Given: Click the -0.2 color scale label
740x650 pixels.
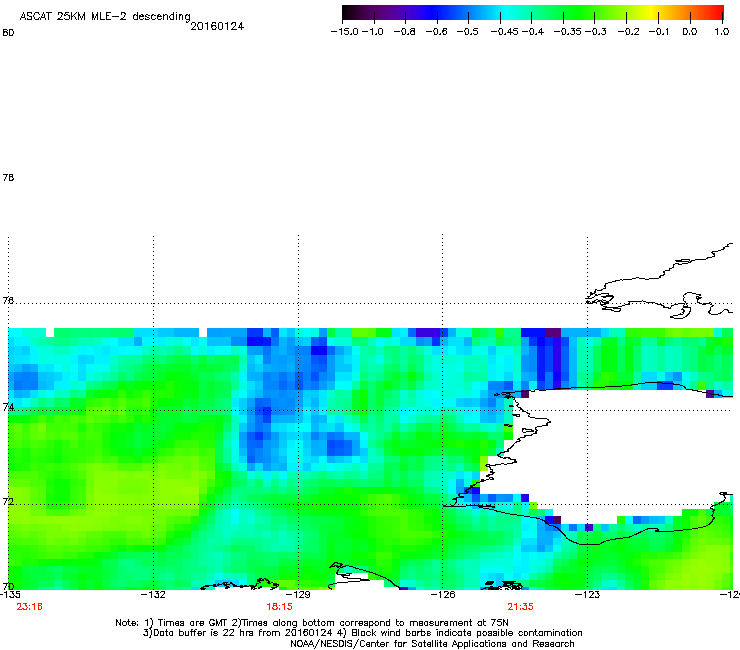Looking at the screenshot, I should click(628, 32).
